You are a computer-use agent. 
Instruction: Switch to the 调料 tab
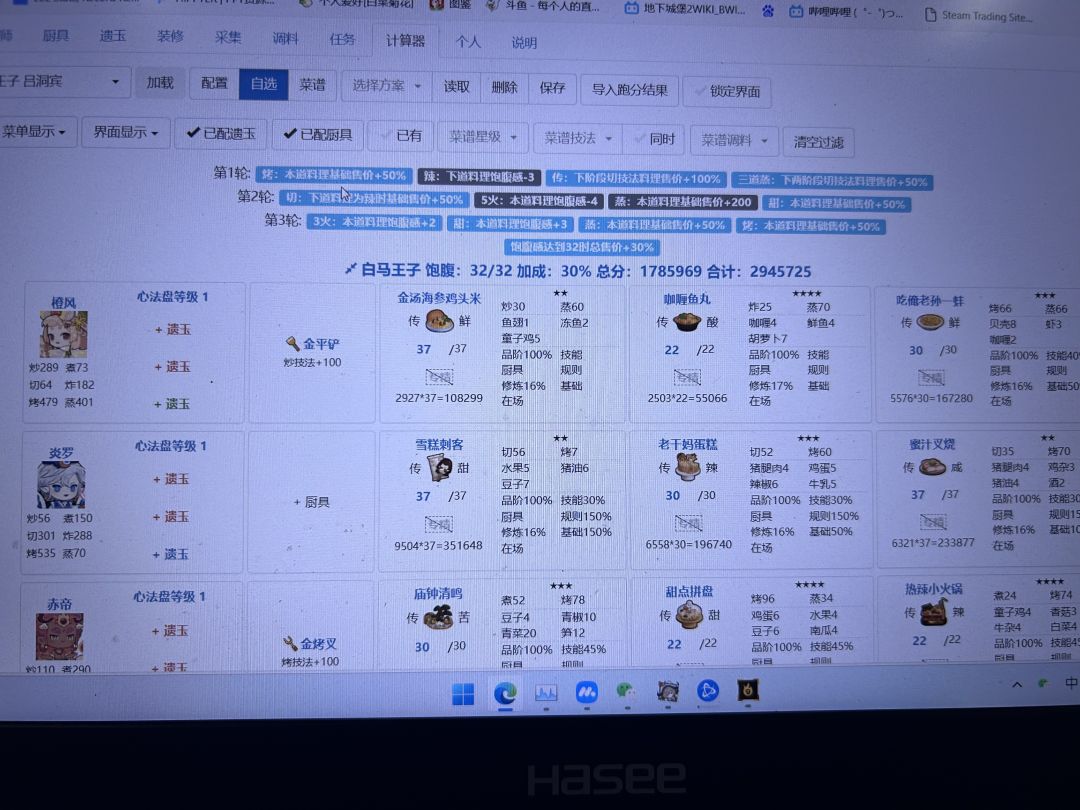tap(285, 39)
